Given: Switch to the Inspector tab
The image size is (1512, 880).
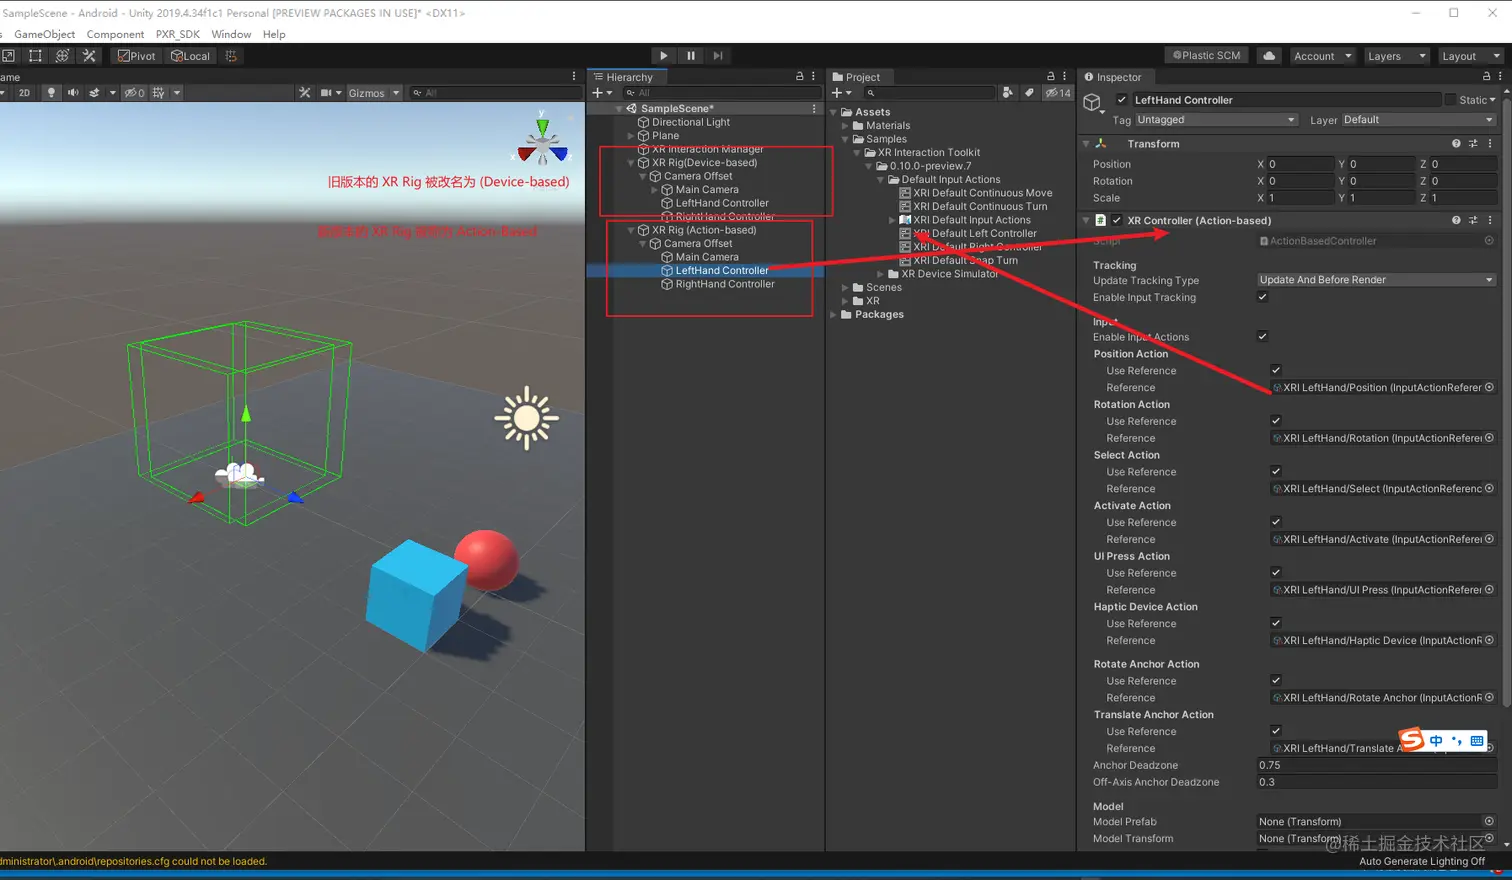Looking at the screenshot, I should point(1113,77).
